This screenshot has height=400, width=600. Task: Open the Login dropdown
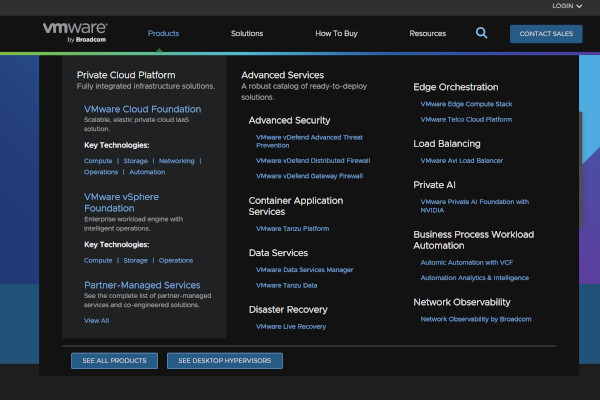click(565, 6)
